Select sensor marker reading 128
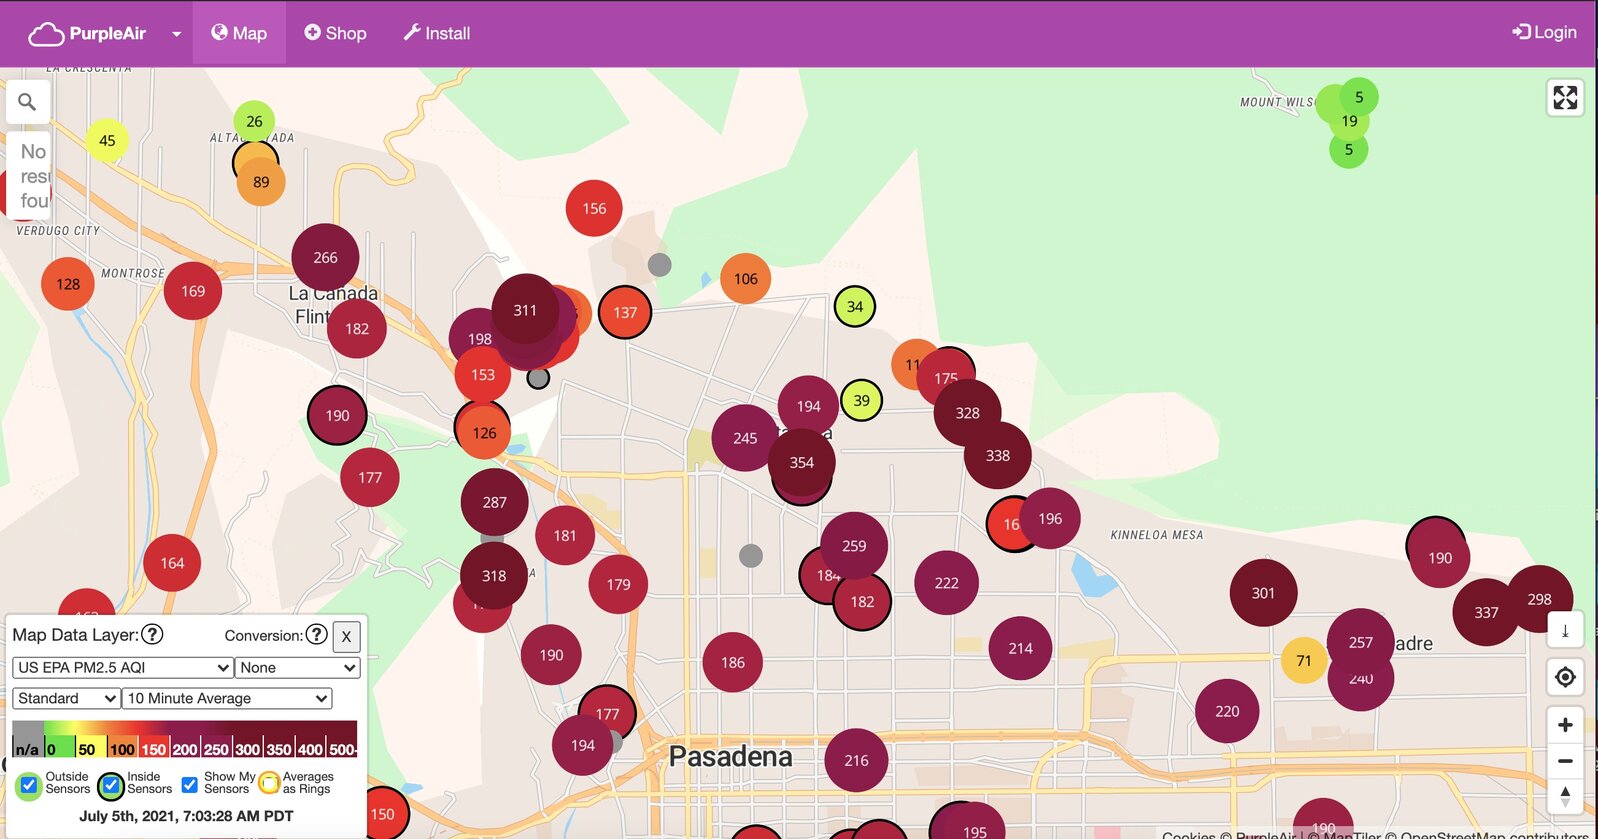This screenshot has height=839, width=1598. tap(68, 284)
